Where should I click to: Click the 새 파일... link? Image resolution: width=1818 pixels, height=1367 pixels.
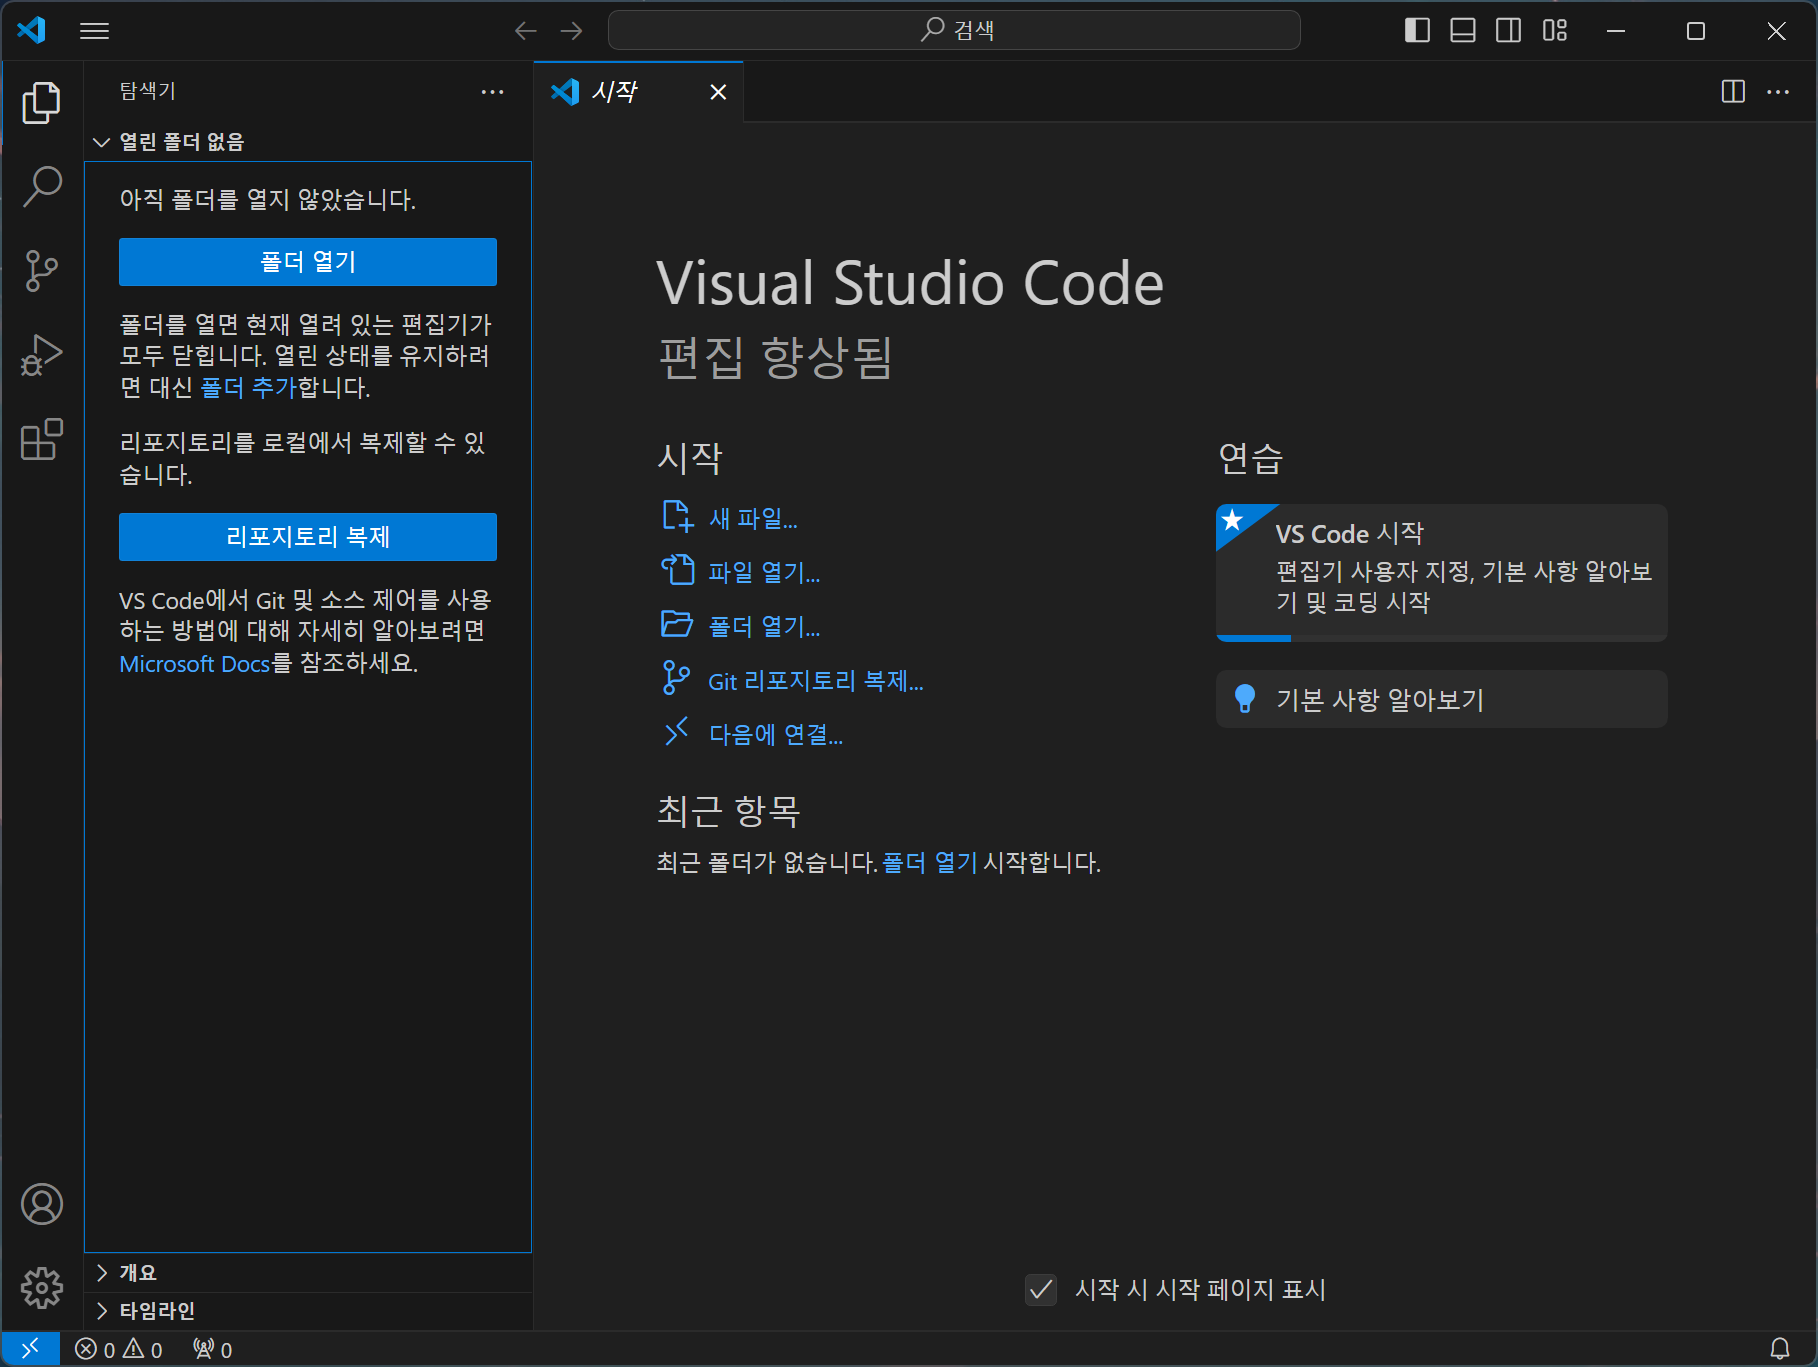(753, 519)
